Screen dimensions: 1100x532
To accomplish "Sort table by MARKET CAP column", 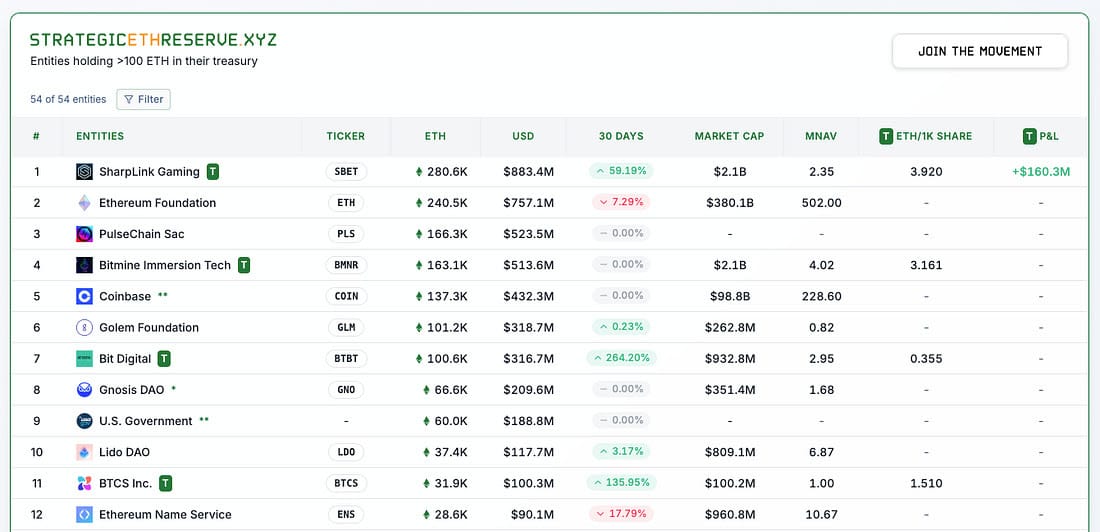I will (730, 136).
